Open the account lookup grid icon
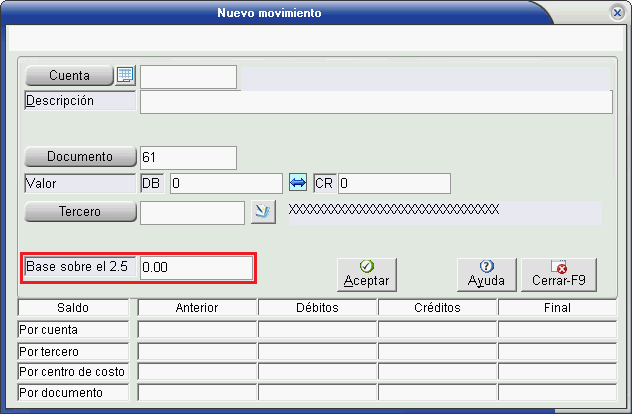 tap(125, 76)
